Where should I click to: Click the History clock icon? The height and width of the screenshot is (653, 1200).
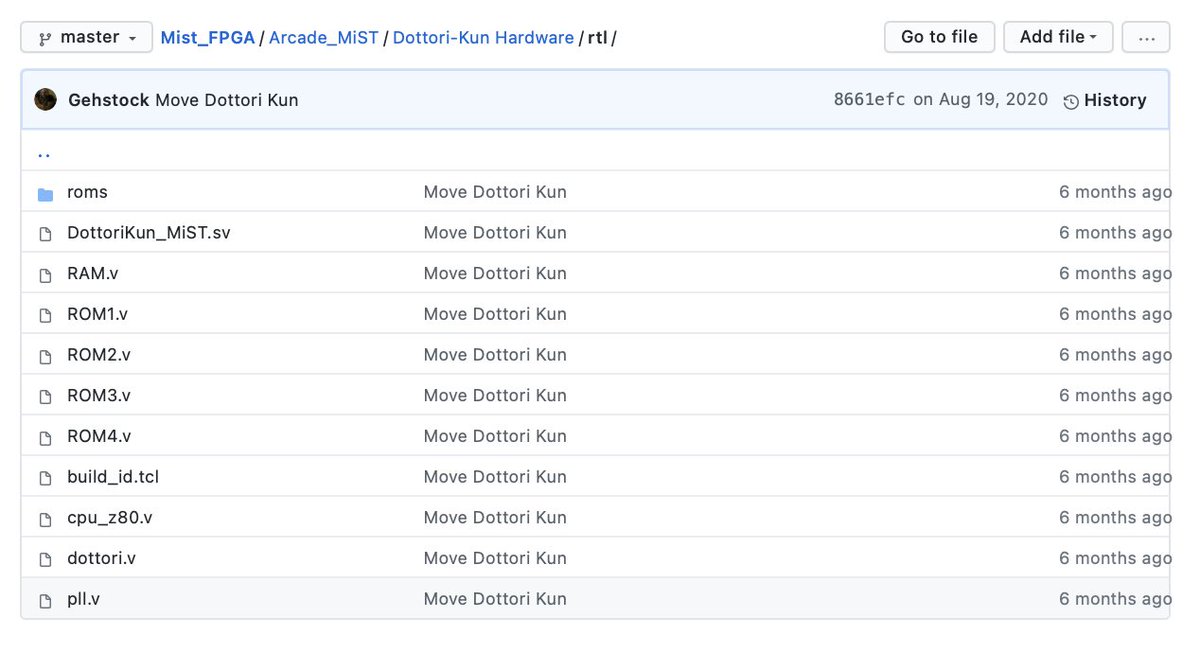(1071, 101)
